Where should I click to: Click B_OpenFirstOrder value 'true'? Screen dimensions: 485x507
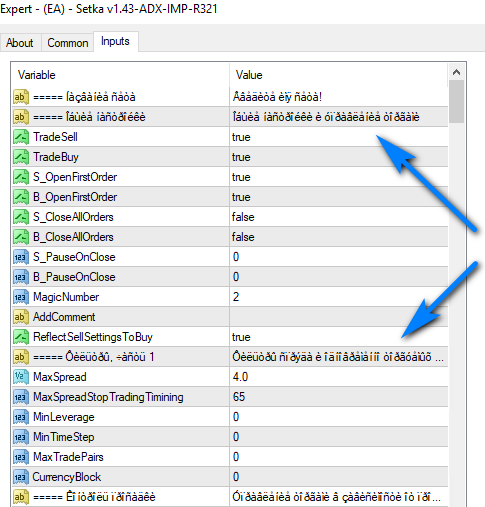click(x=241, y=197)
